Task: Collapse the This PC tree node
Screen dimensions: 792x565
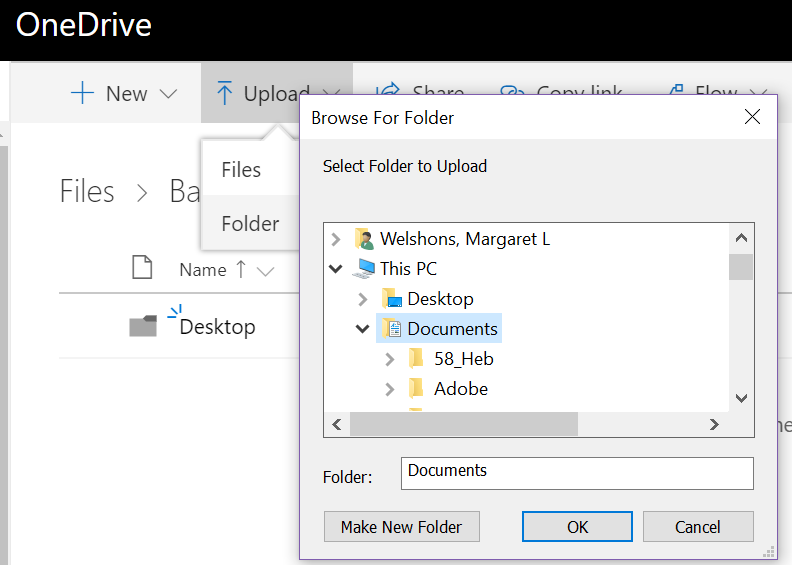Action: click(x=336, y=269)
